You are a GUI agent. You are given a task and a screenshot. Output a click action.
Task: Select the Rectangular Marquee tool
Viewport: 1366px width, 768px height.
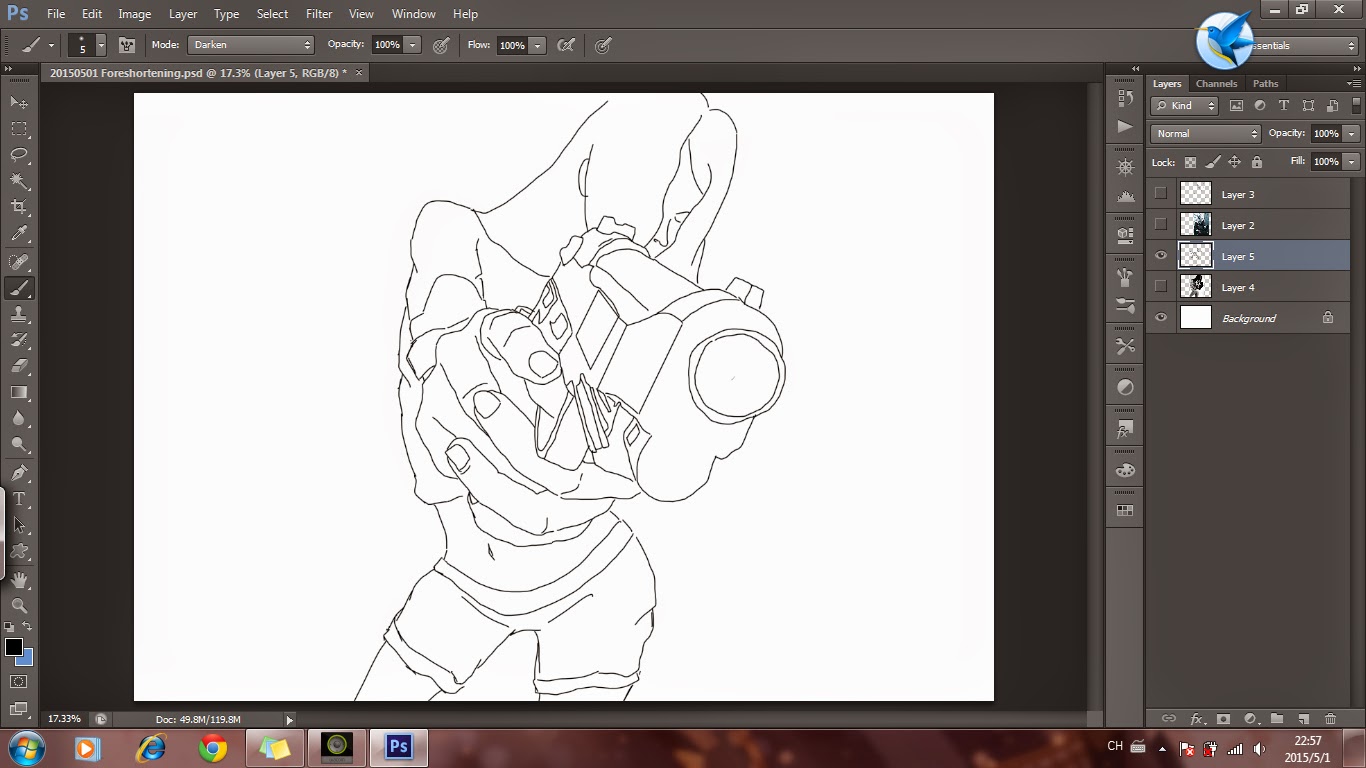[x=18, y=128]
